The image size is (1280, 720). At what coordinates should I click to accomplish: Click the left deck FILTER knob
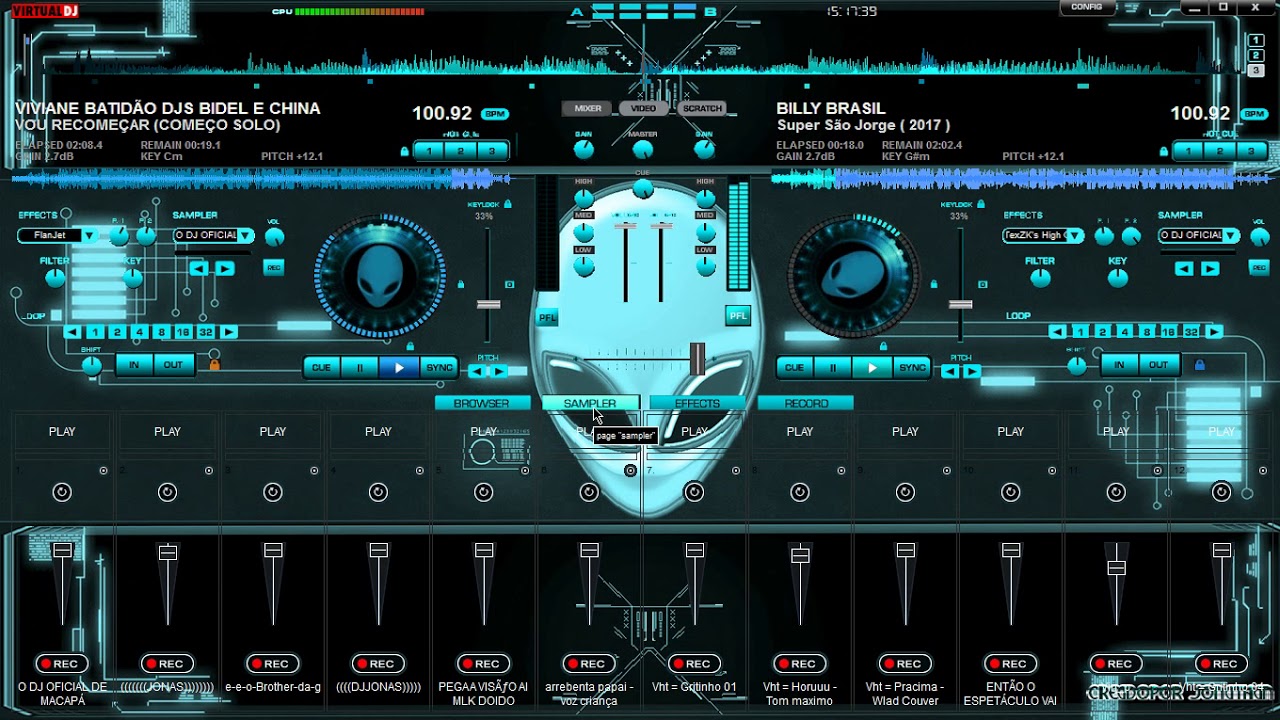(55, 279)
